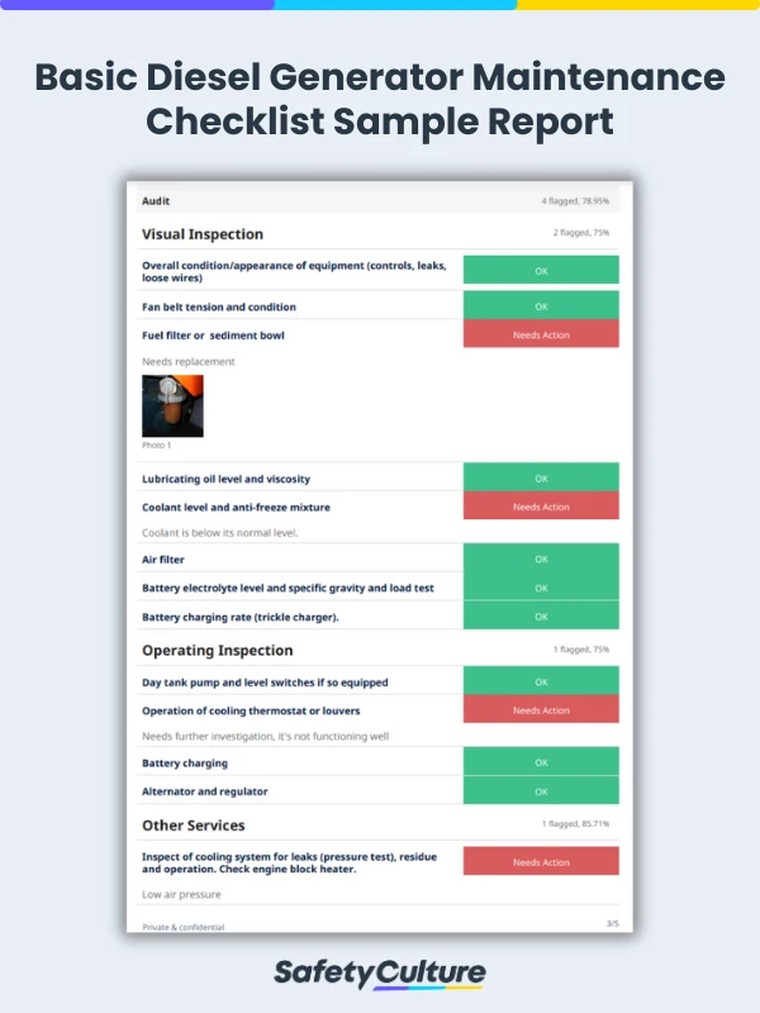
Task: Click Needs Action for cooling thermostat or louvers
Action: pos(541,711)
